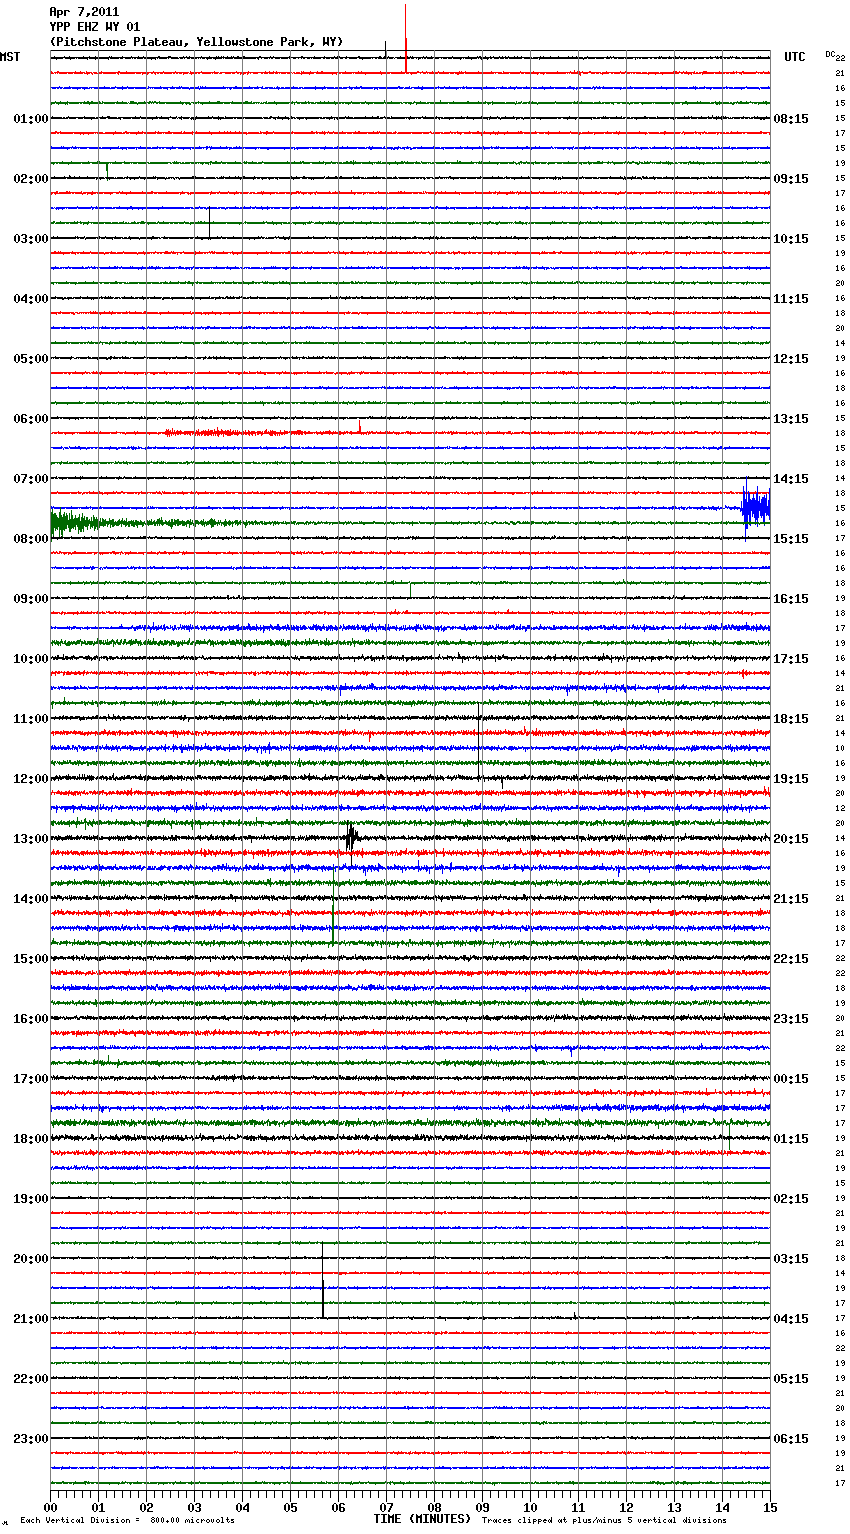Click the "08:15" UTC time label
The image size is (850, 1534).
pyautogui.click(x=791, y=119)
